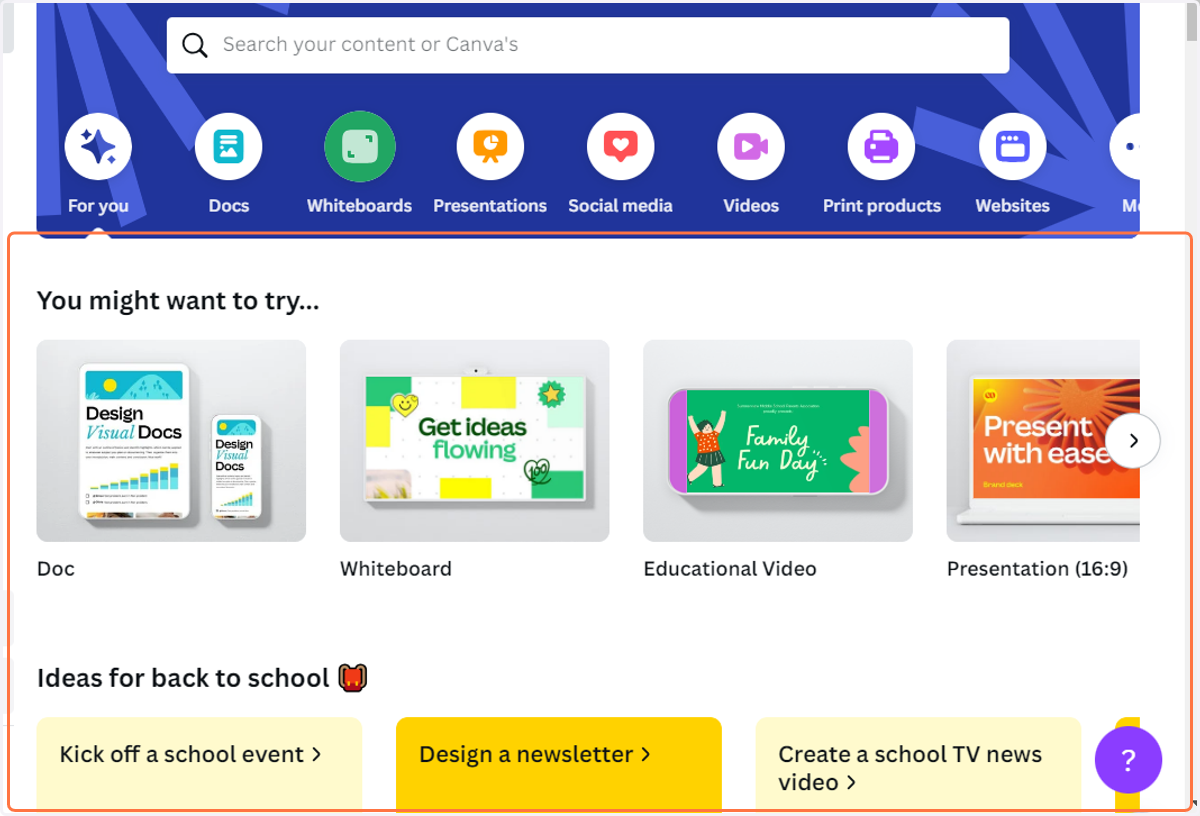Open the Educational Video thumbnail
The height and width of the screenshot is (816, 1200).
tap(778, 441)
